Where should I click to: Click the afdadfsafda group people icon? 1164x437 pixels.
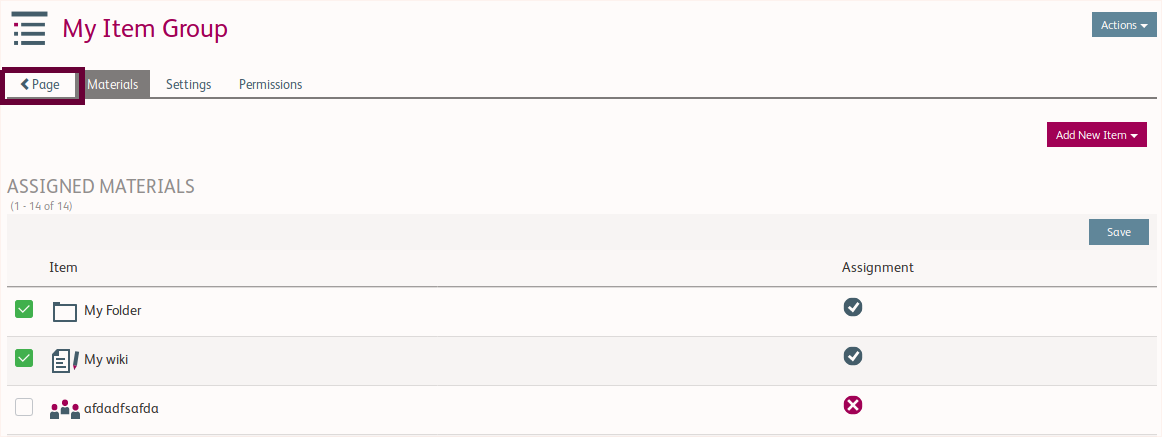coord(65,408)
